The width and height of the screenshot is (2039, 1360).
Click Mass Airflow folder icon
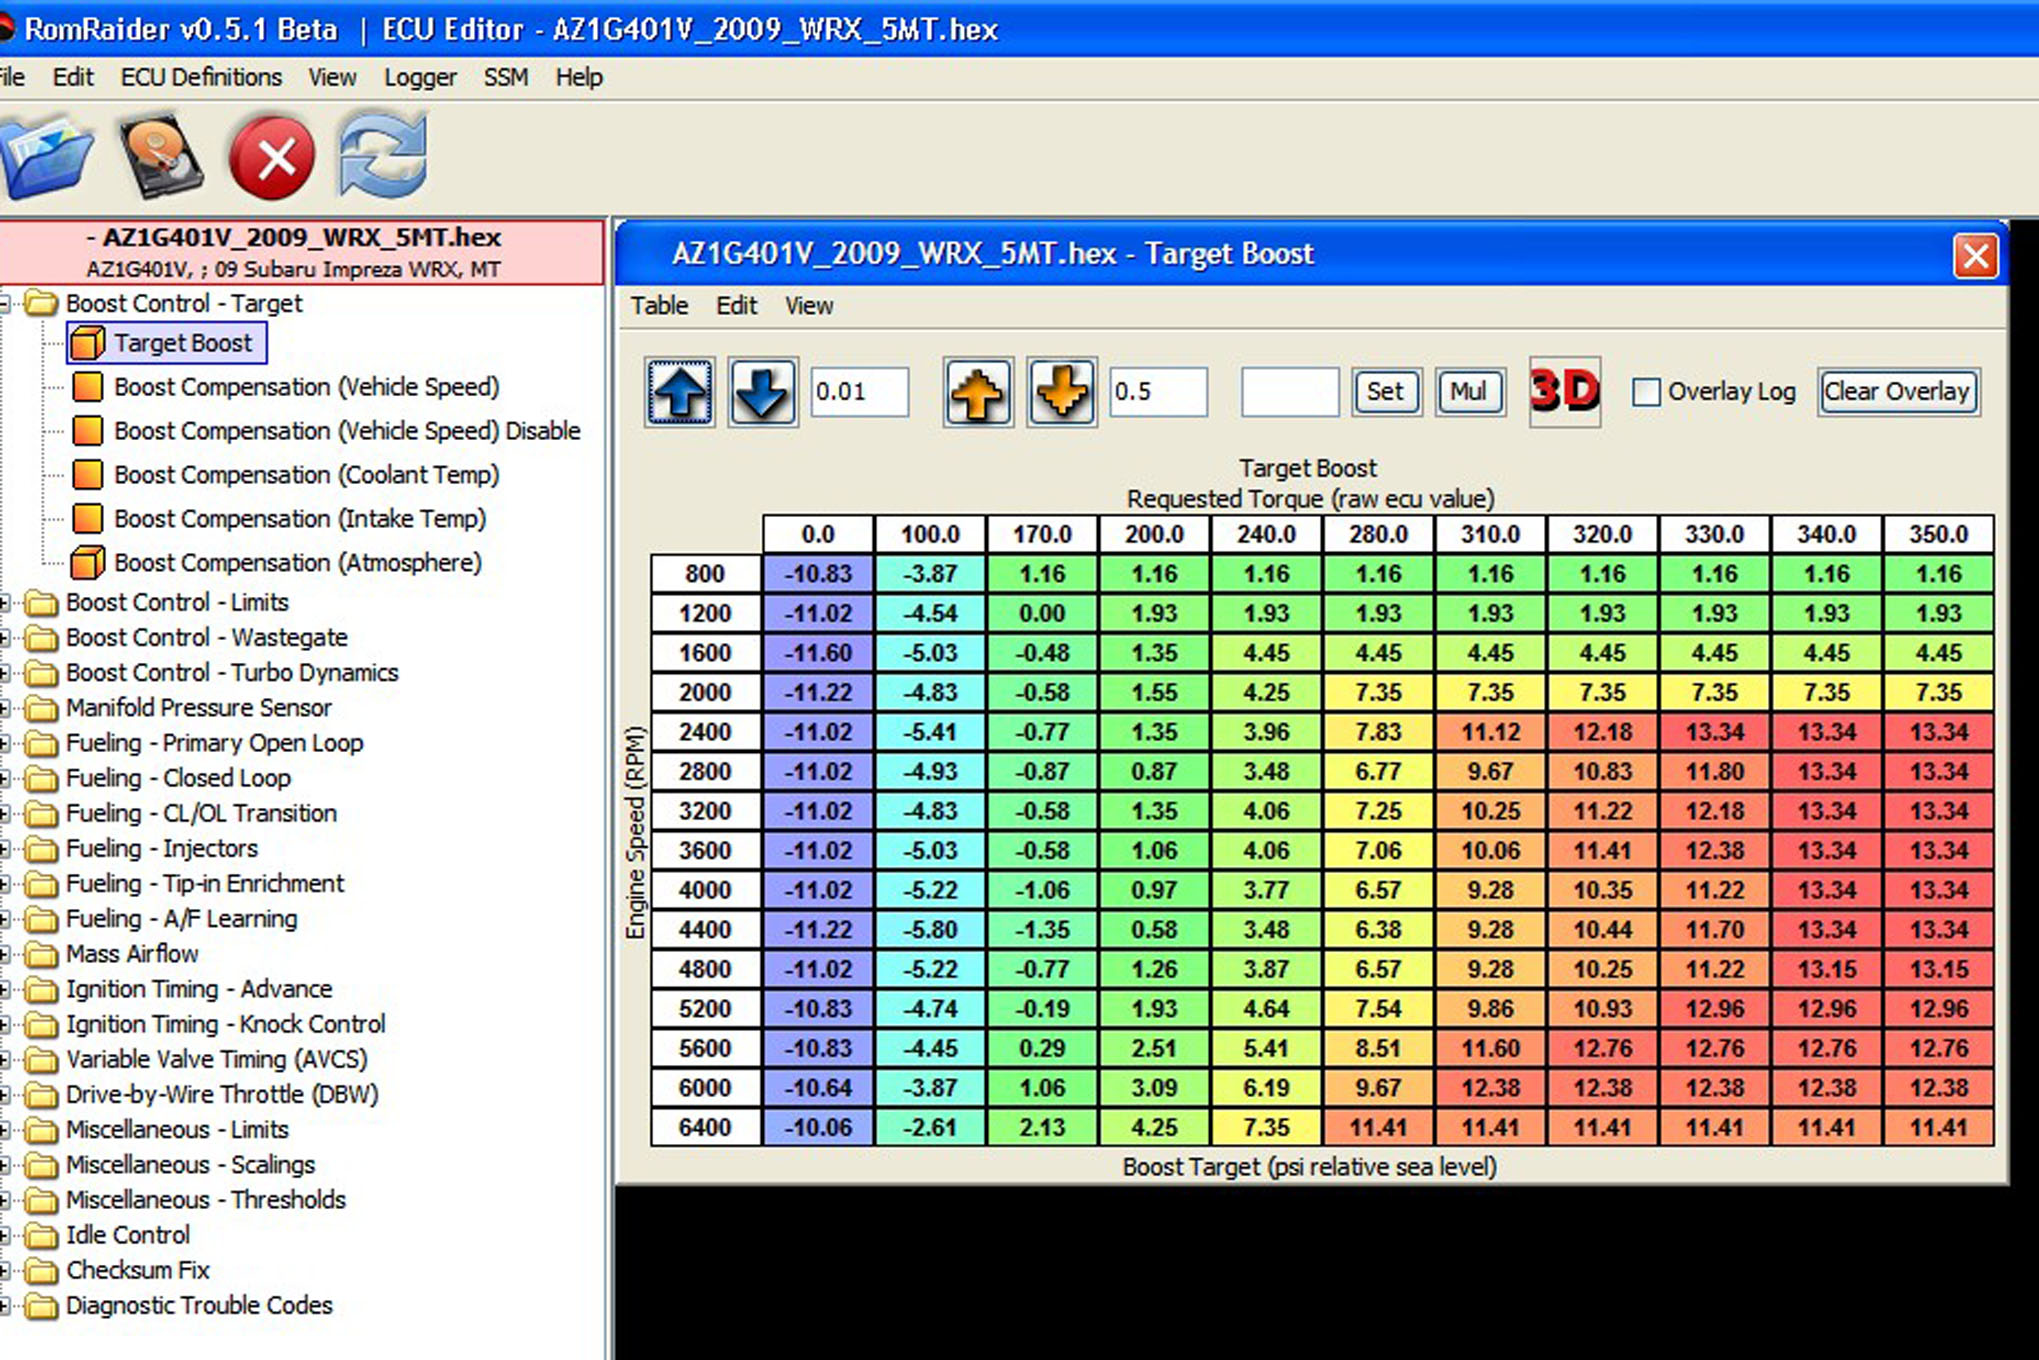(41, 955)
